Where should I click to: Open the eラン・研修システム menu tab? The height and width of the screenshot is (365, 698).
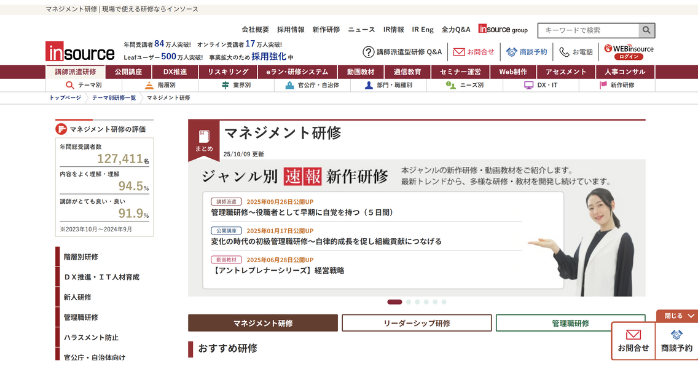pos(297,72)
